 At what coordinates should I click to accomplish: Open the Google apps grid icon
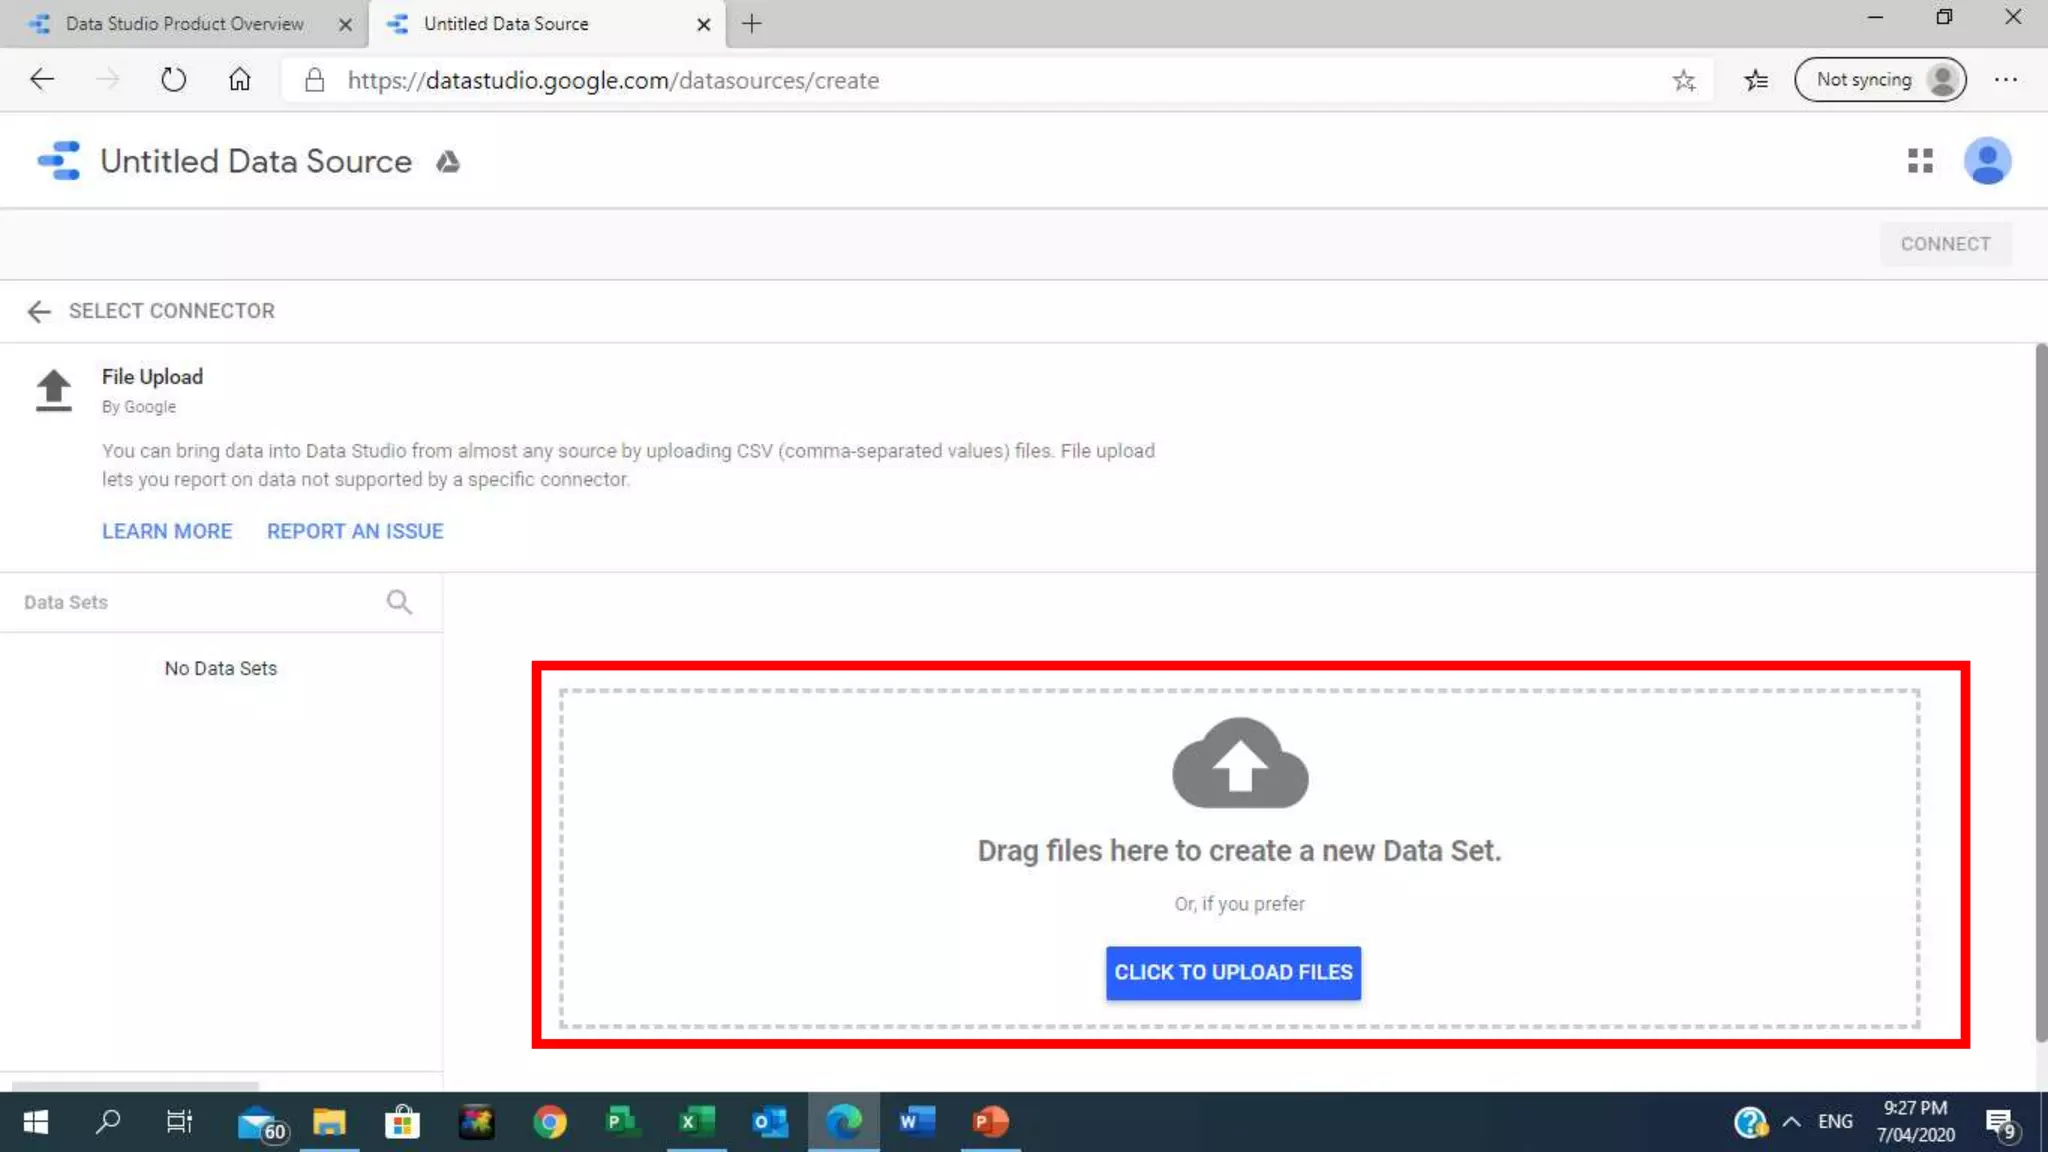pyautogui.click(x=1919, y=161)
